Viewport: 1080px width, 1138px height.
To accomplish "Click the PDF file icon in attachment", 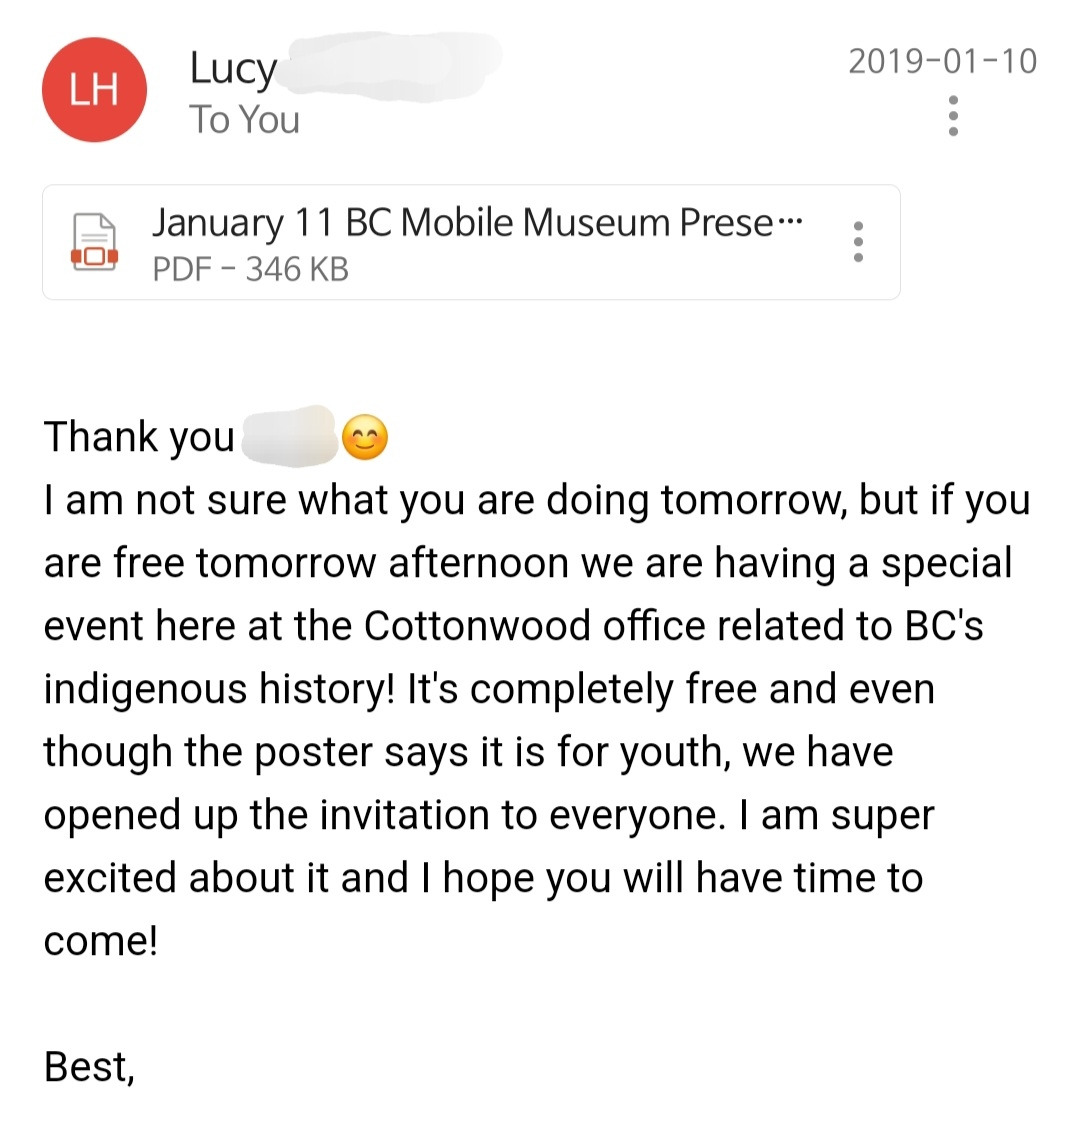I will tap(94, 242).
